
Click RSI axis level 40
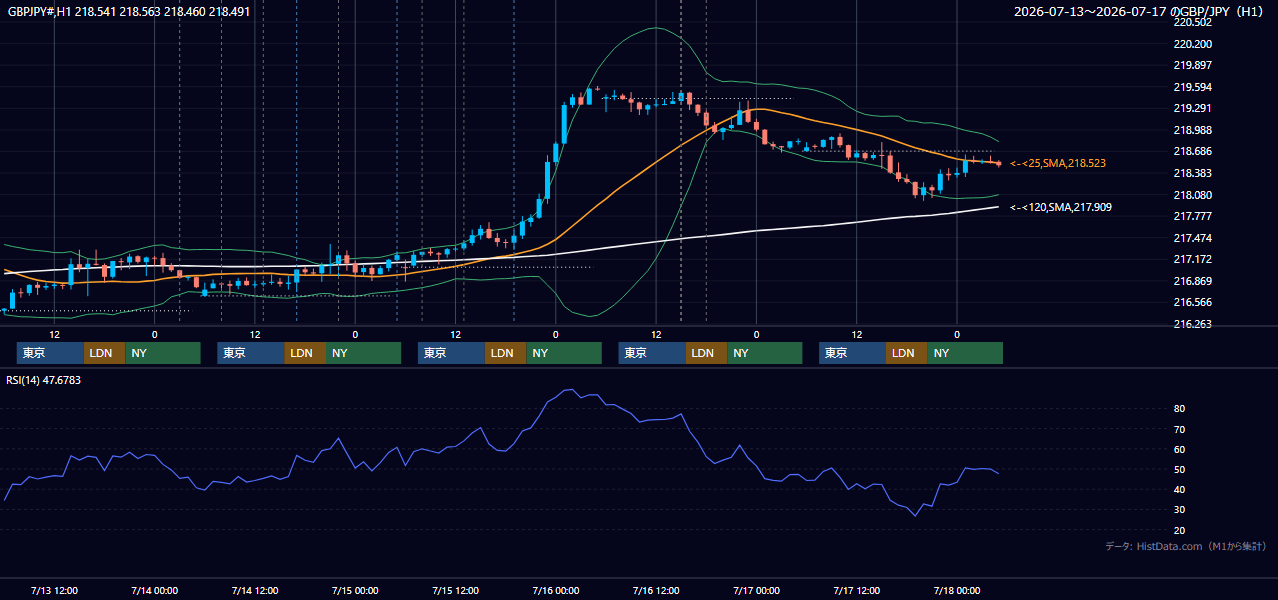click(1180, 489)
